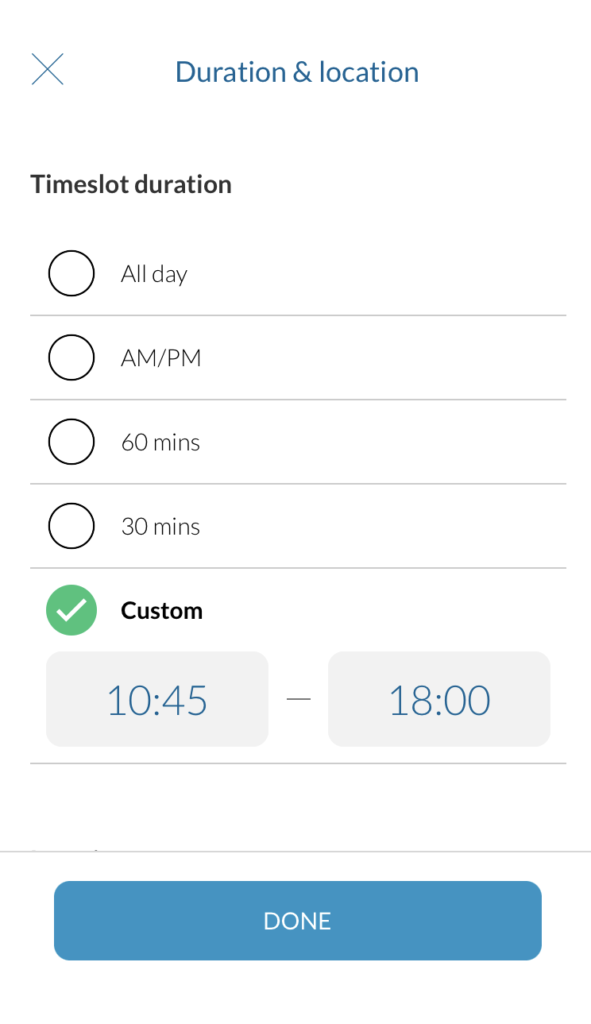Toggle the green Custom checkmark

(x=71, y=610)
